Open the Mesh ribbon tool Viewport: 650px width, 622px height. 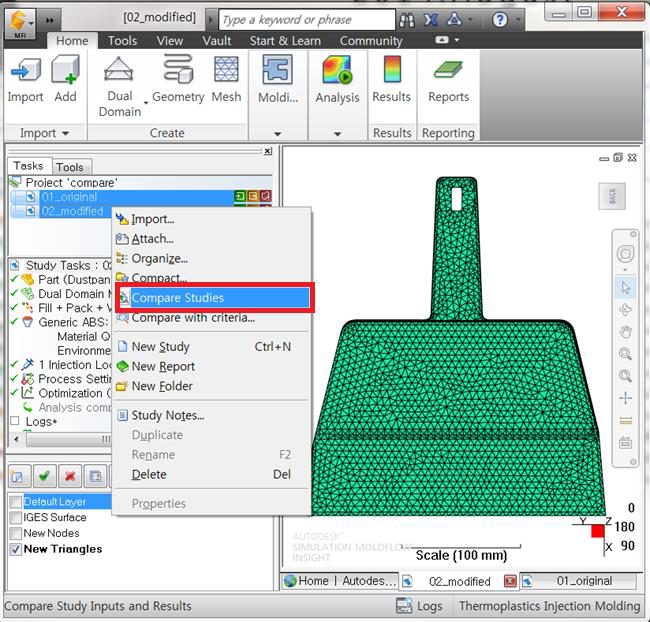(226, 69)
